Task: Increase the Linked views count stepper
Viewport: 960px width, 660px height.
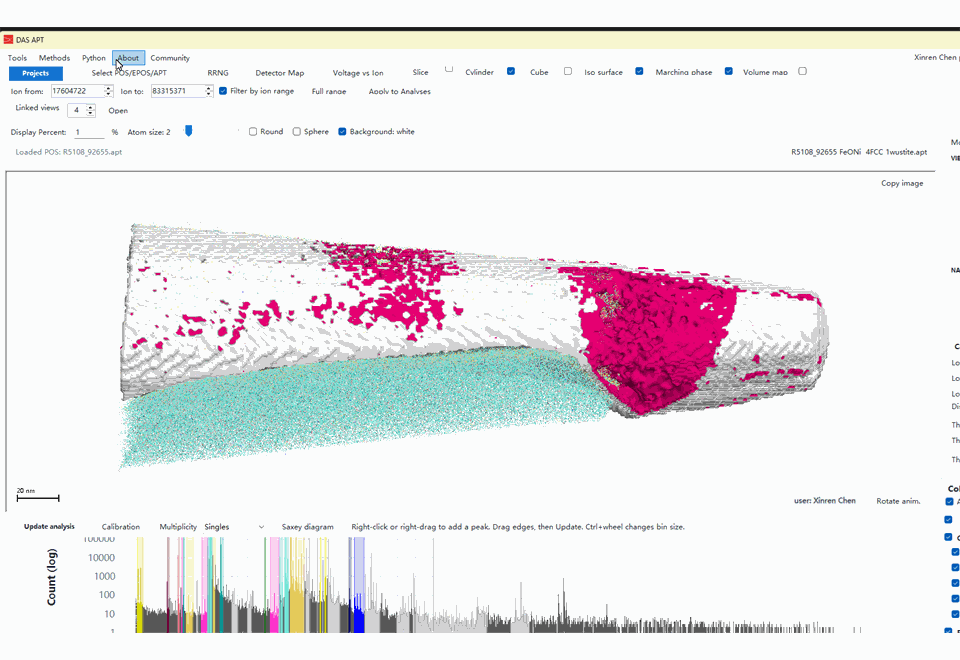Action: tap(91, 107)
